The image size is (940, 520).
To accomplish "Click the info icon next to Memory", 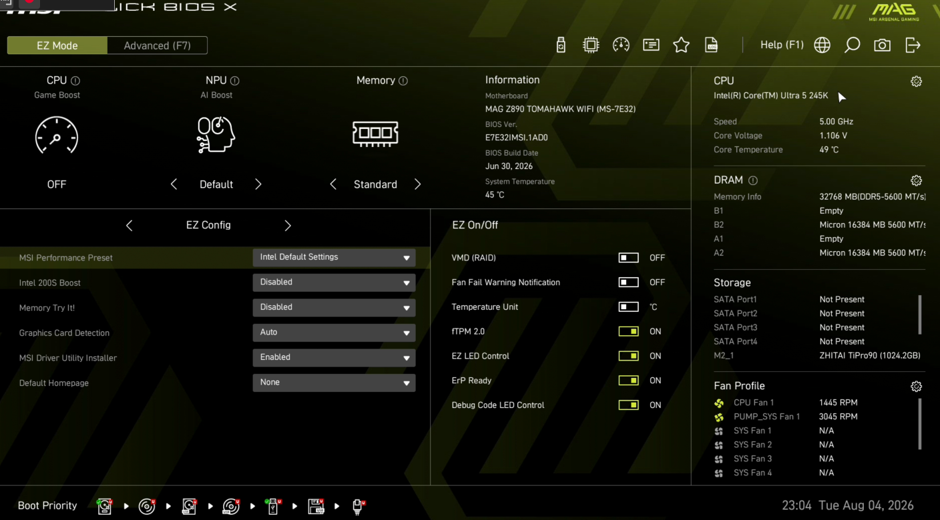I will (403, 80).
